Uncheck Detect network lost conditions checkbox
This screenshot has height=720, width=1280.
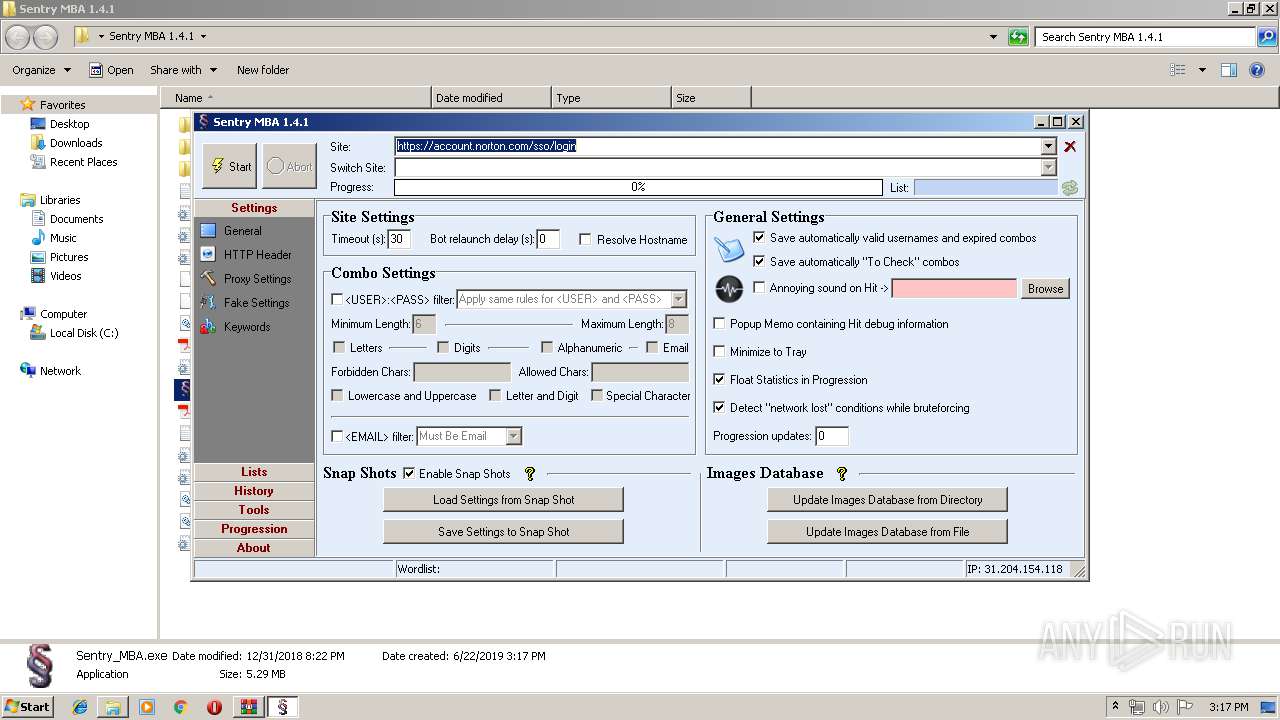[x=719, y=408]
